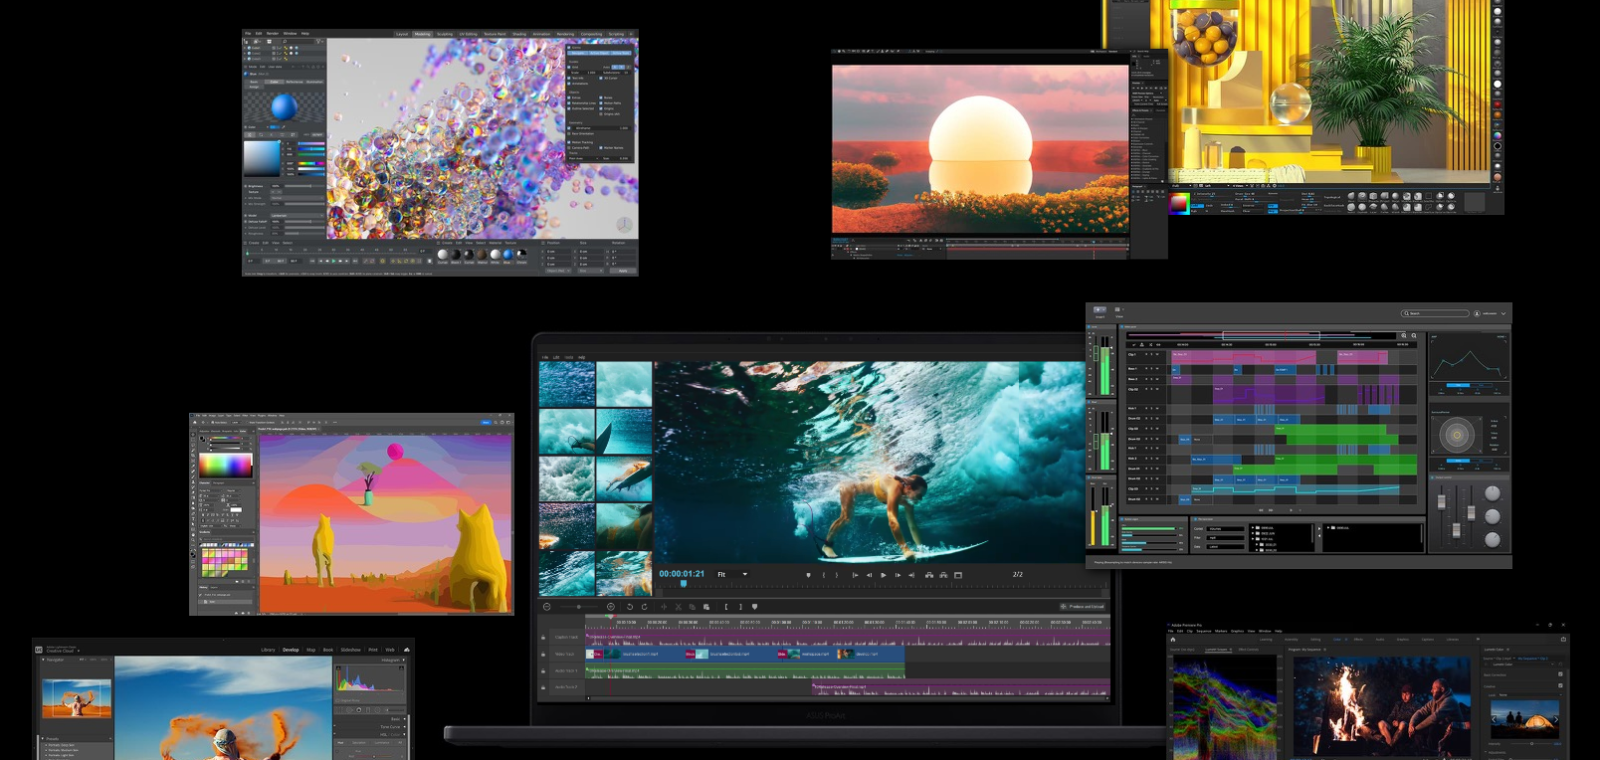
Task: Click the preview scrubber playhead in the video editor
Action: point(684,584)
